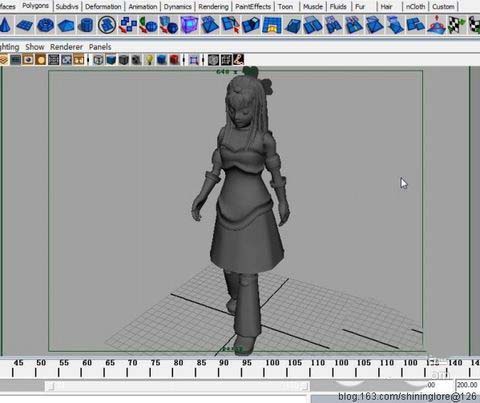Click the flag icon with green arrows
The image size is (480, 403).
(457, 25)
